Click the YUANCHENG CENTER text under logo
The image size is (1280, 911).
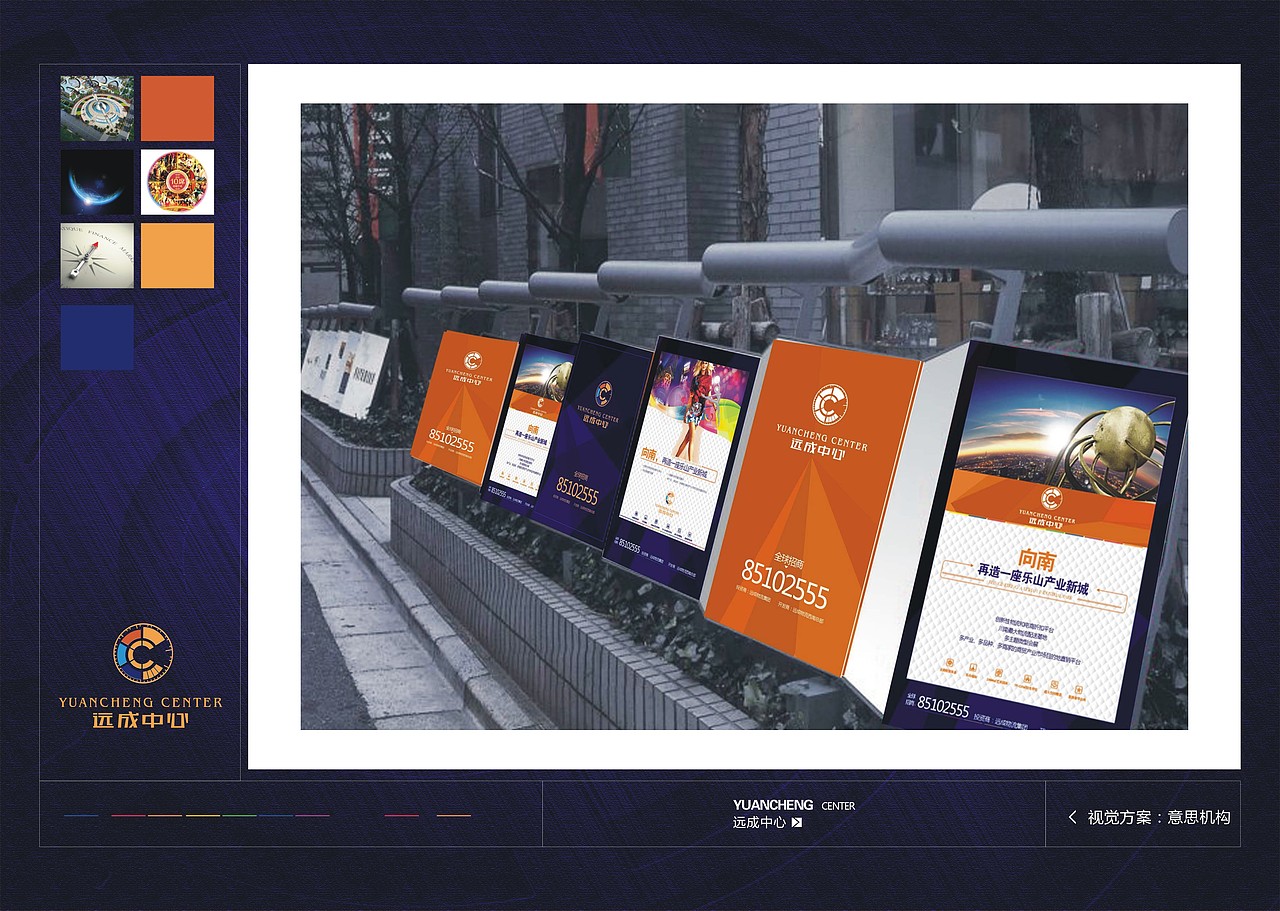pos(141,702)
